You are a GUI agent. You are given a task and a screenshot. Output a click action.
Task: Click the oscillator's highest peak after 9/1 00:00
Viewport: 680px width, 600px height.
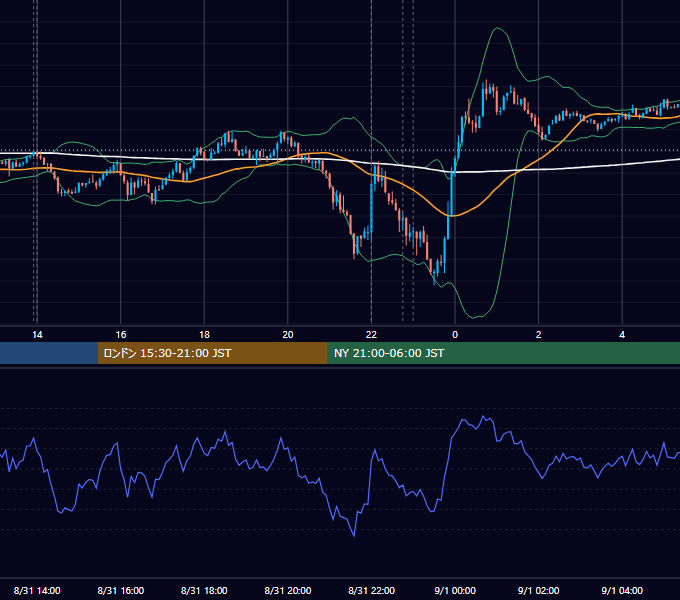[x=483, y=417]
